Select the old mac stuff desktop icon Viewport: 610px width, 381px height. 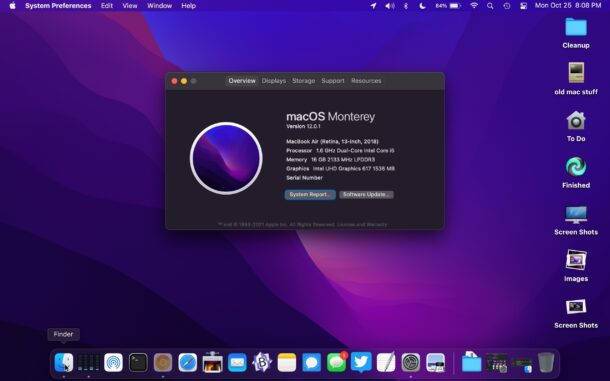click(x=576, y=79)
